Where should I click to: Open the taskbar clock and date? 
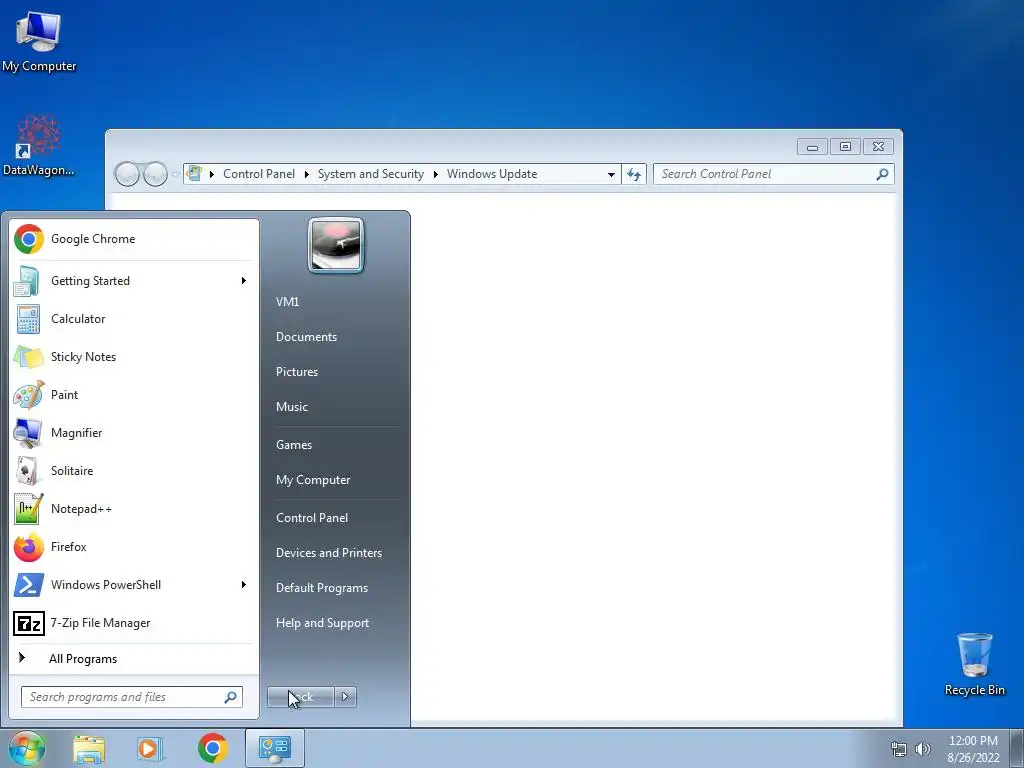click(973, 749)
